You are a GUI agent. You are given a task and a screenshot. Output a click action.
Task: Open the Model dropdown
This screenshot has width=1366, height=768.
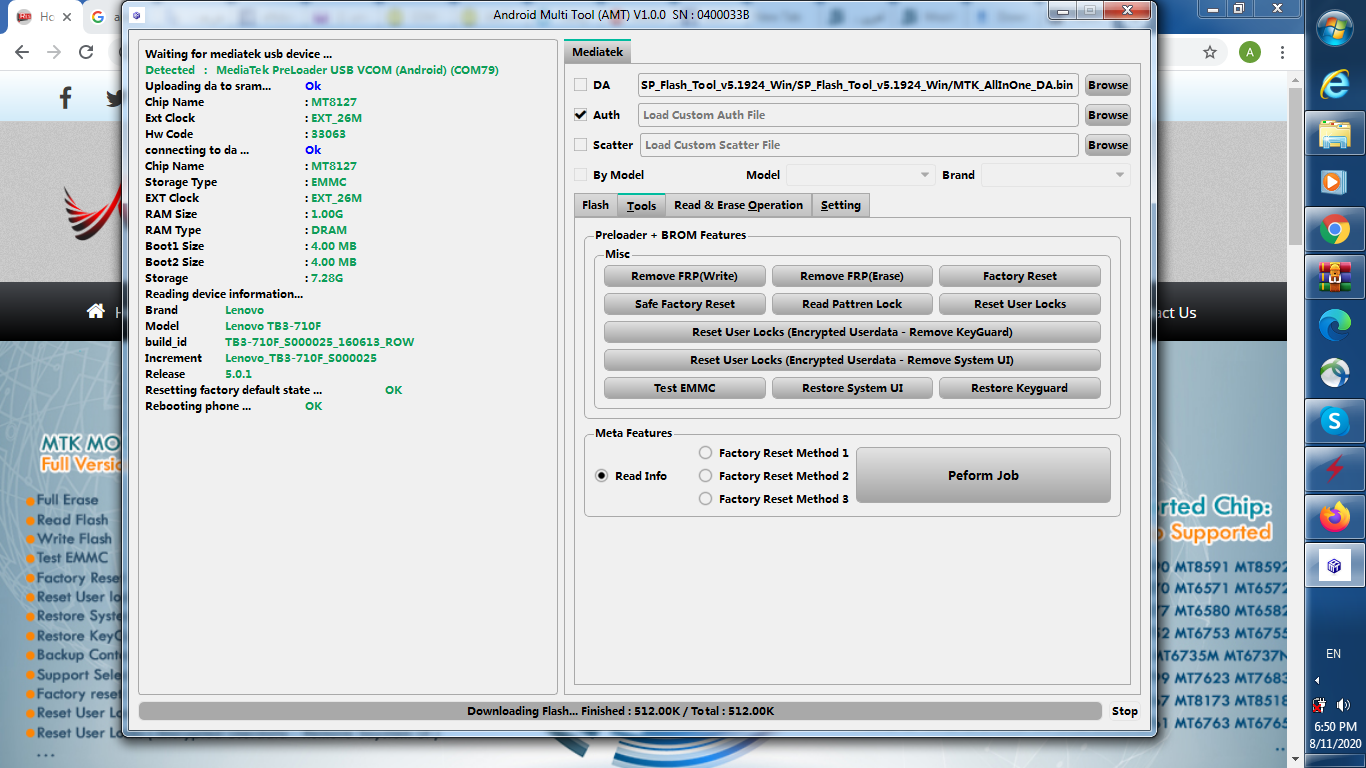point(861,175)
